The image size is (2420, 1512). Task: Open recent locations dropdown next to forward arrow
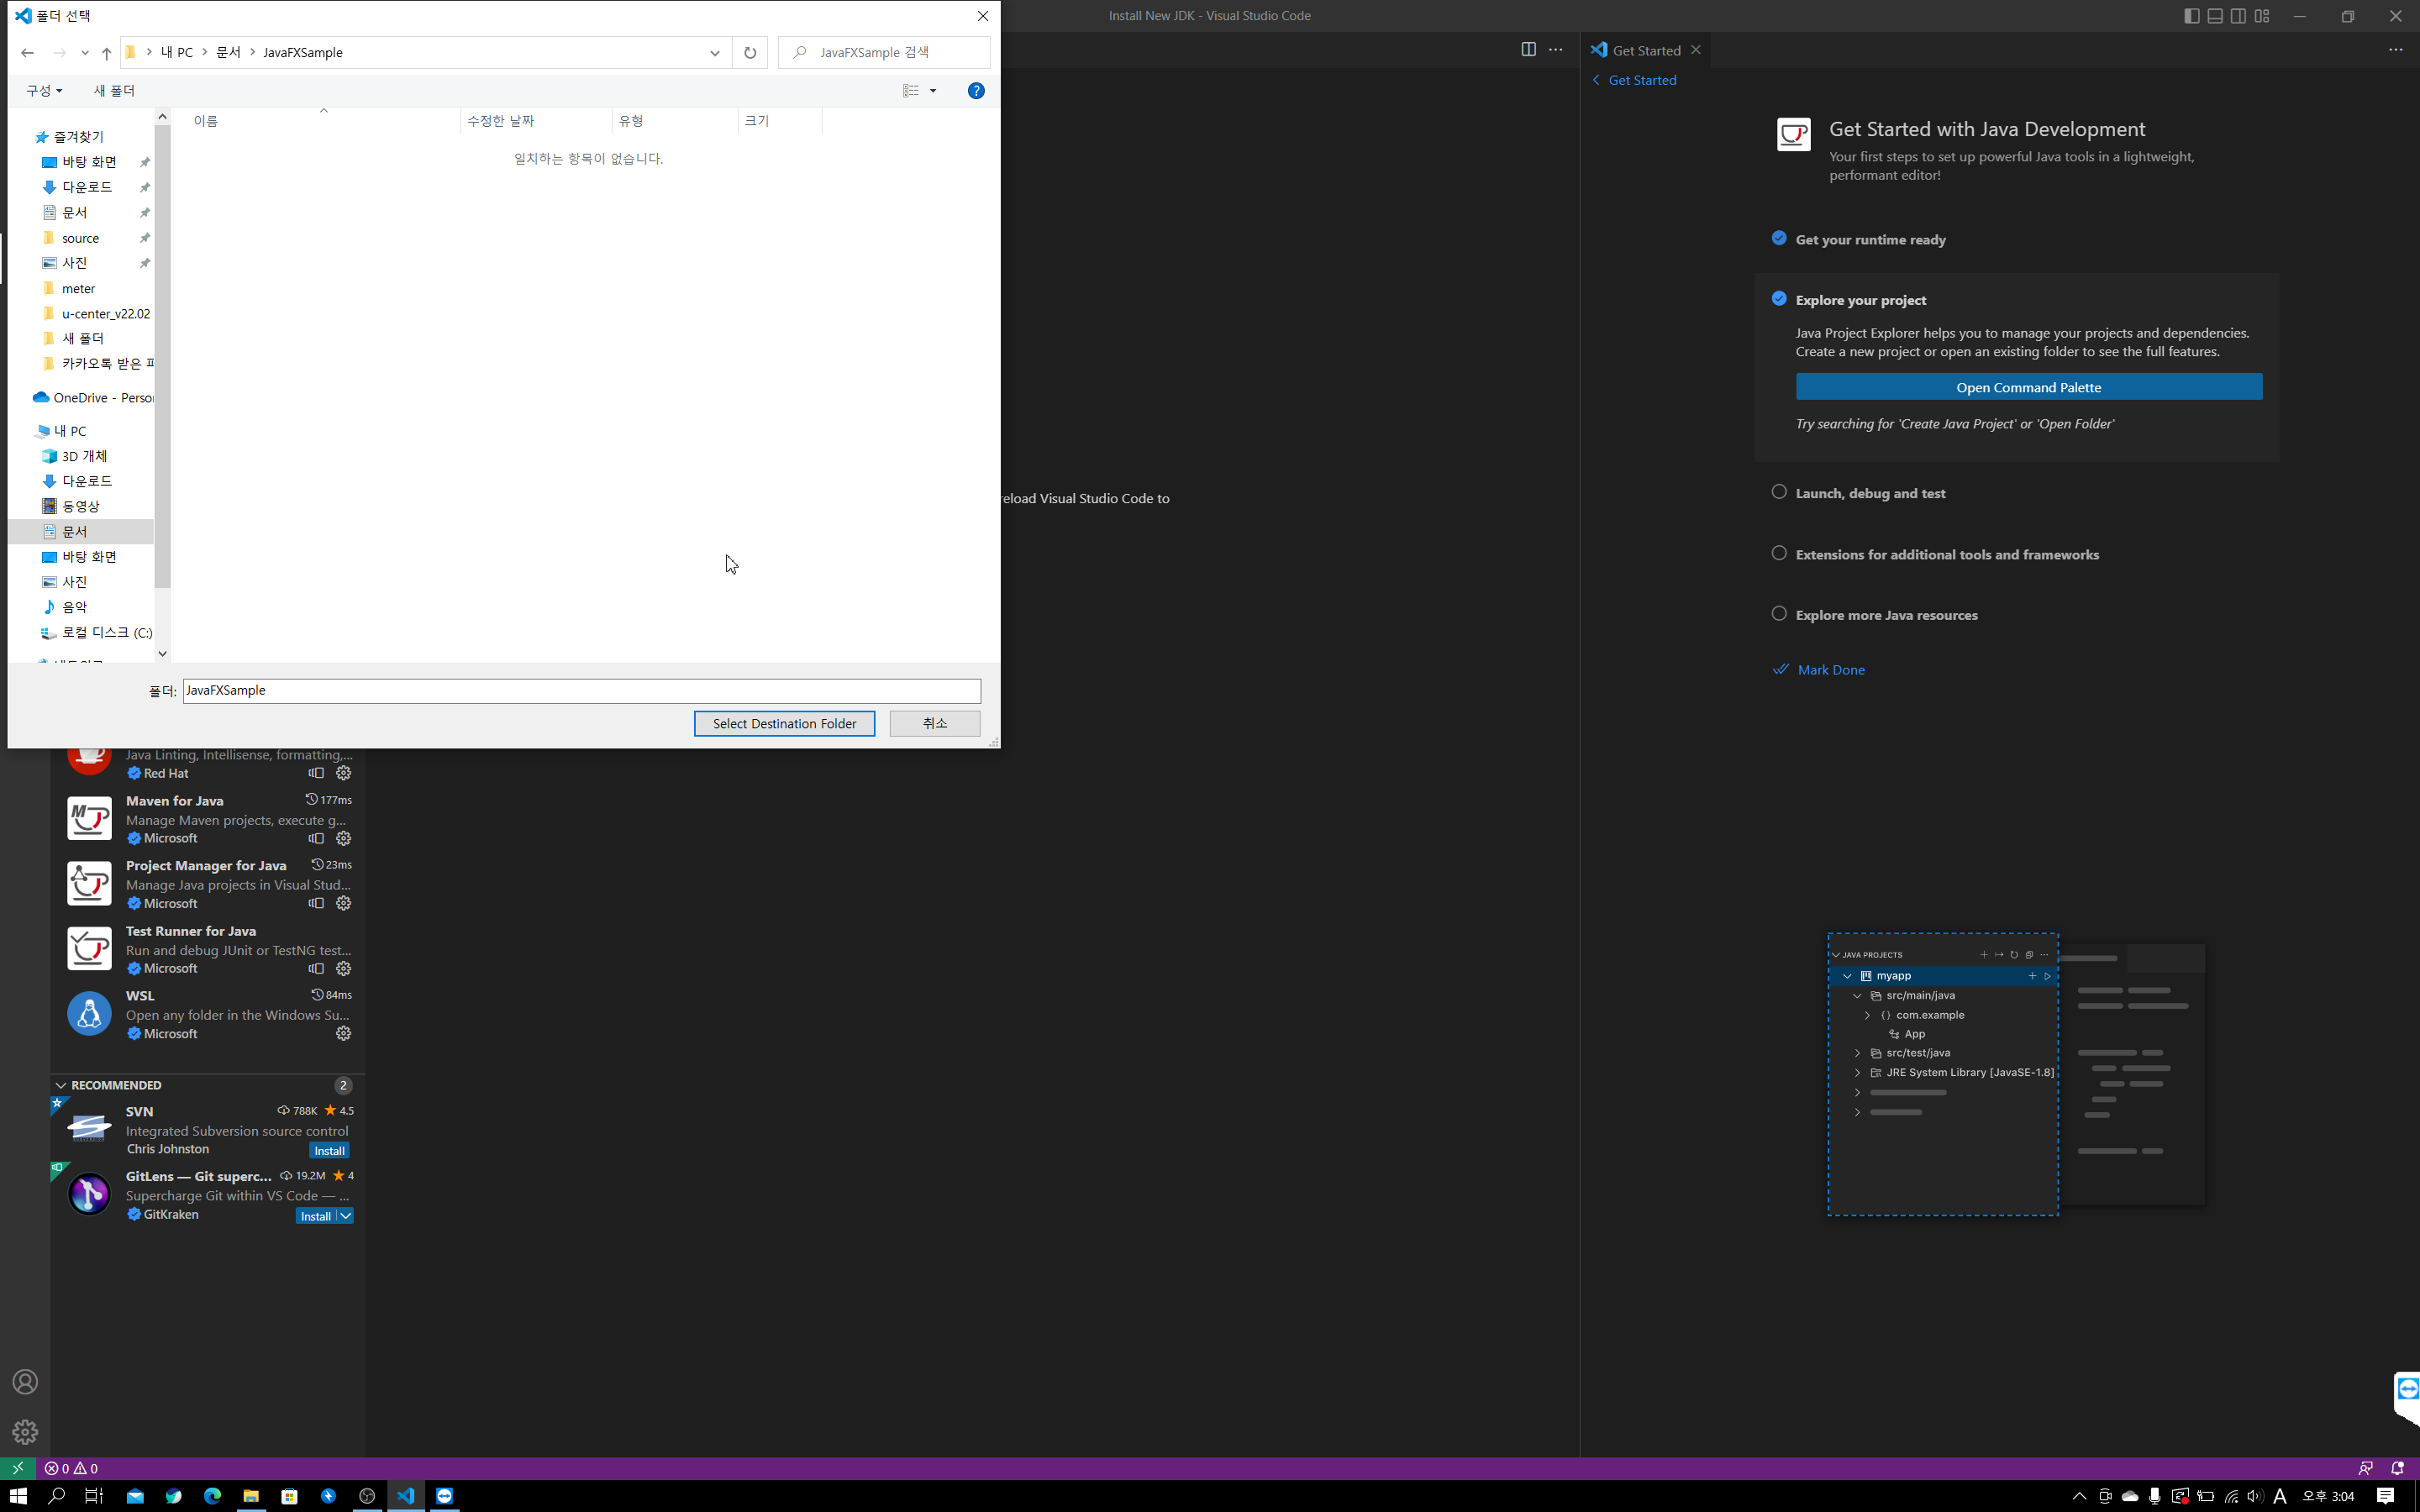coord(84,52)
